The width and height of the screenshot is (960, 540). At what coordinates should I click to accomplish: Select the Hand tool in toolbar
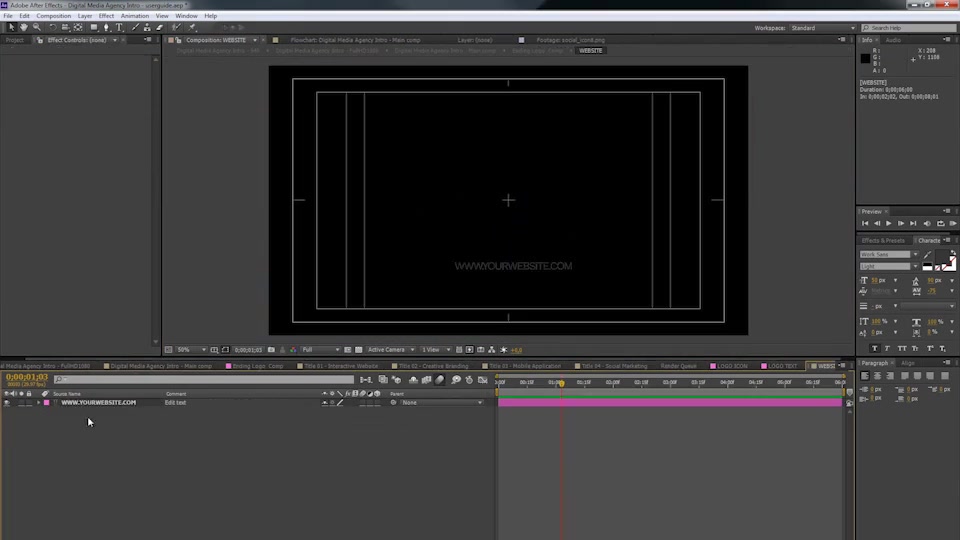pyautogui.click(x=24, y=28)
